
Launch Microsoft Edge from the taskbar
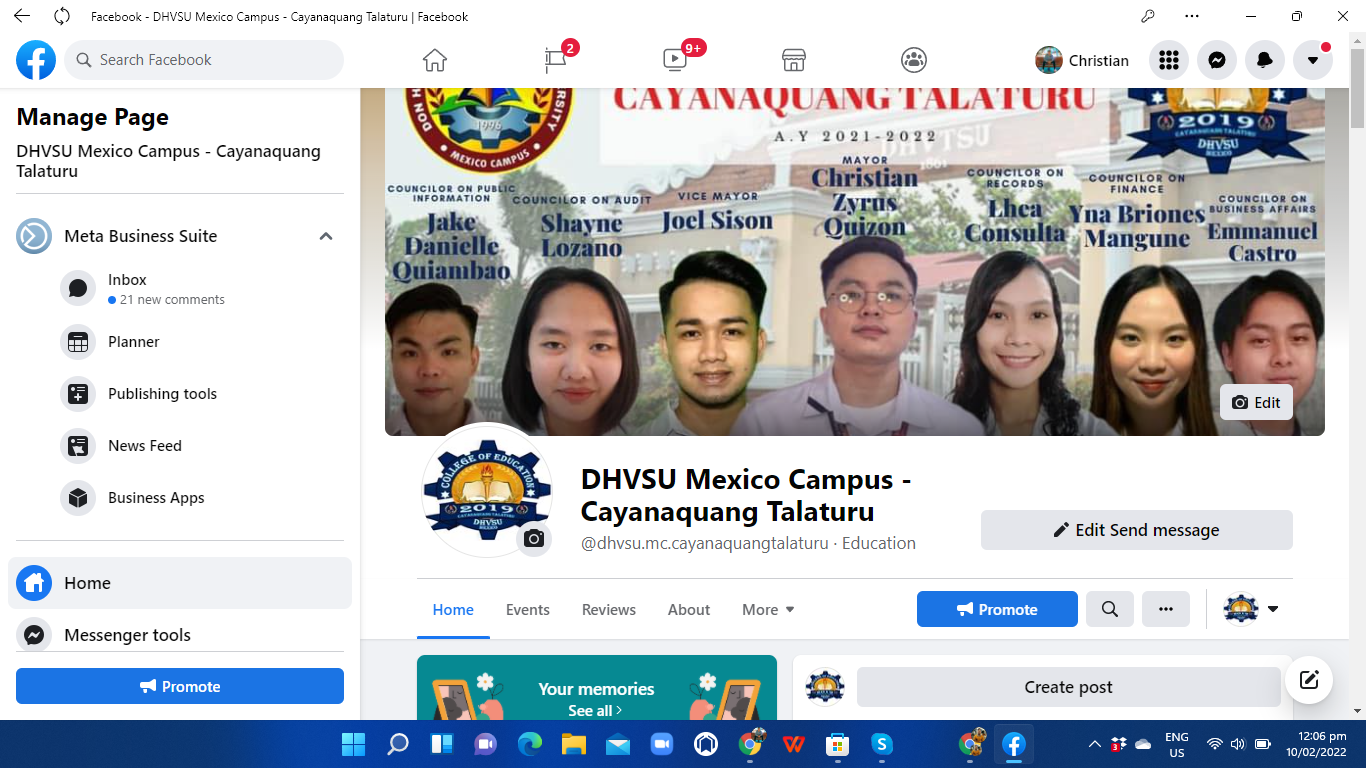point(529,745)
